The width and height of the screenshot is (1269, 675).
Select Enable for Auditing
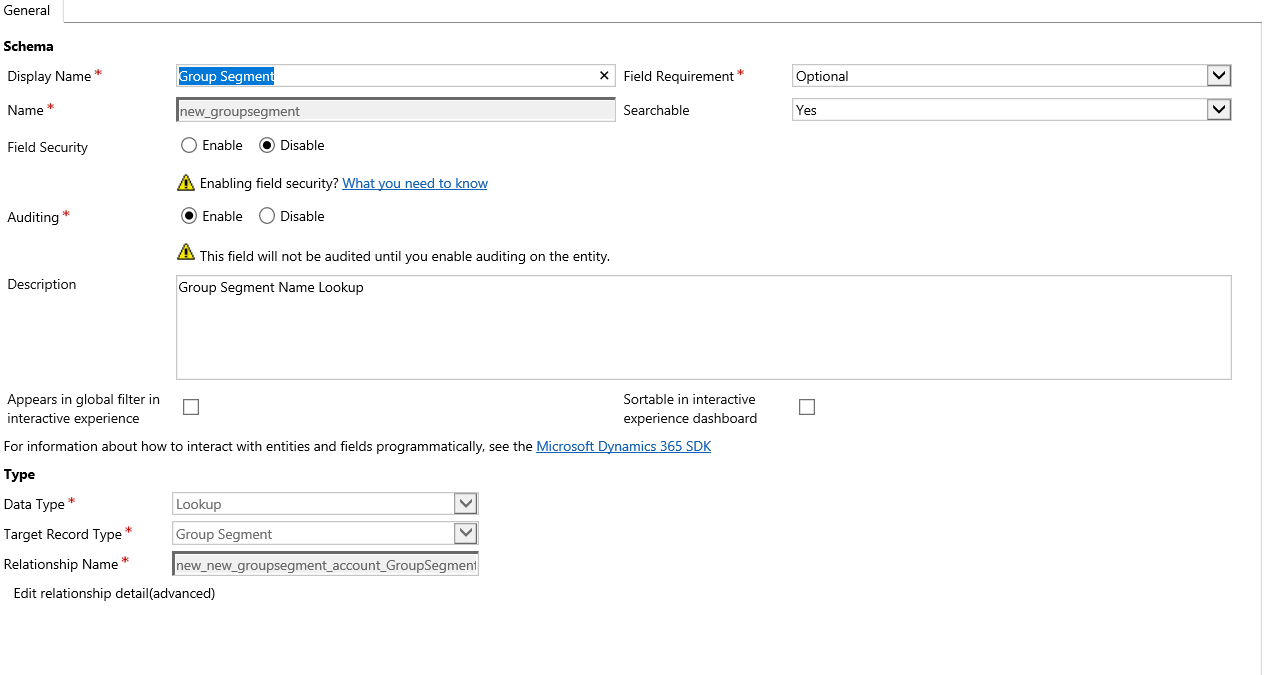[x=189, y=216]
